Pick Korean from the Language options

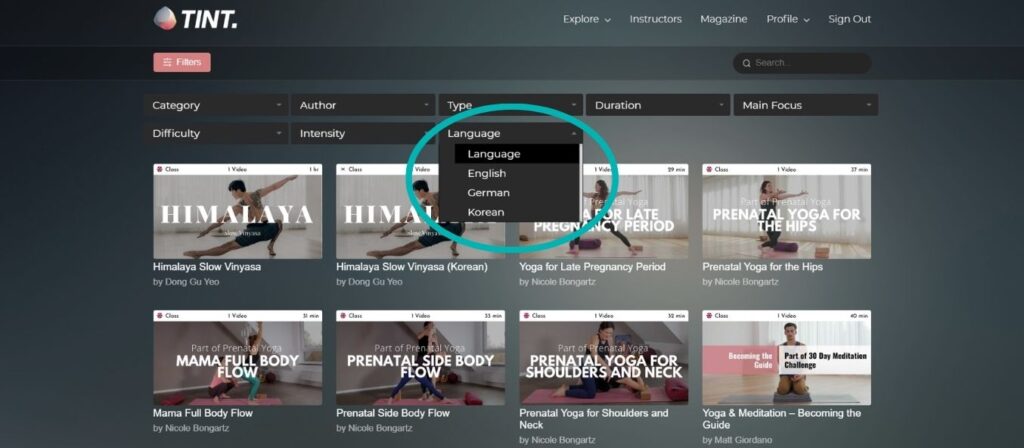486,212
